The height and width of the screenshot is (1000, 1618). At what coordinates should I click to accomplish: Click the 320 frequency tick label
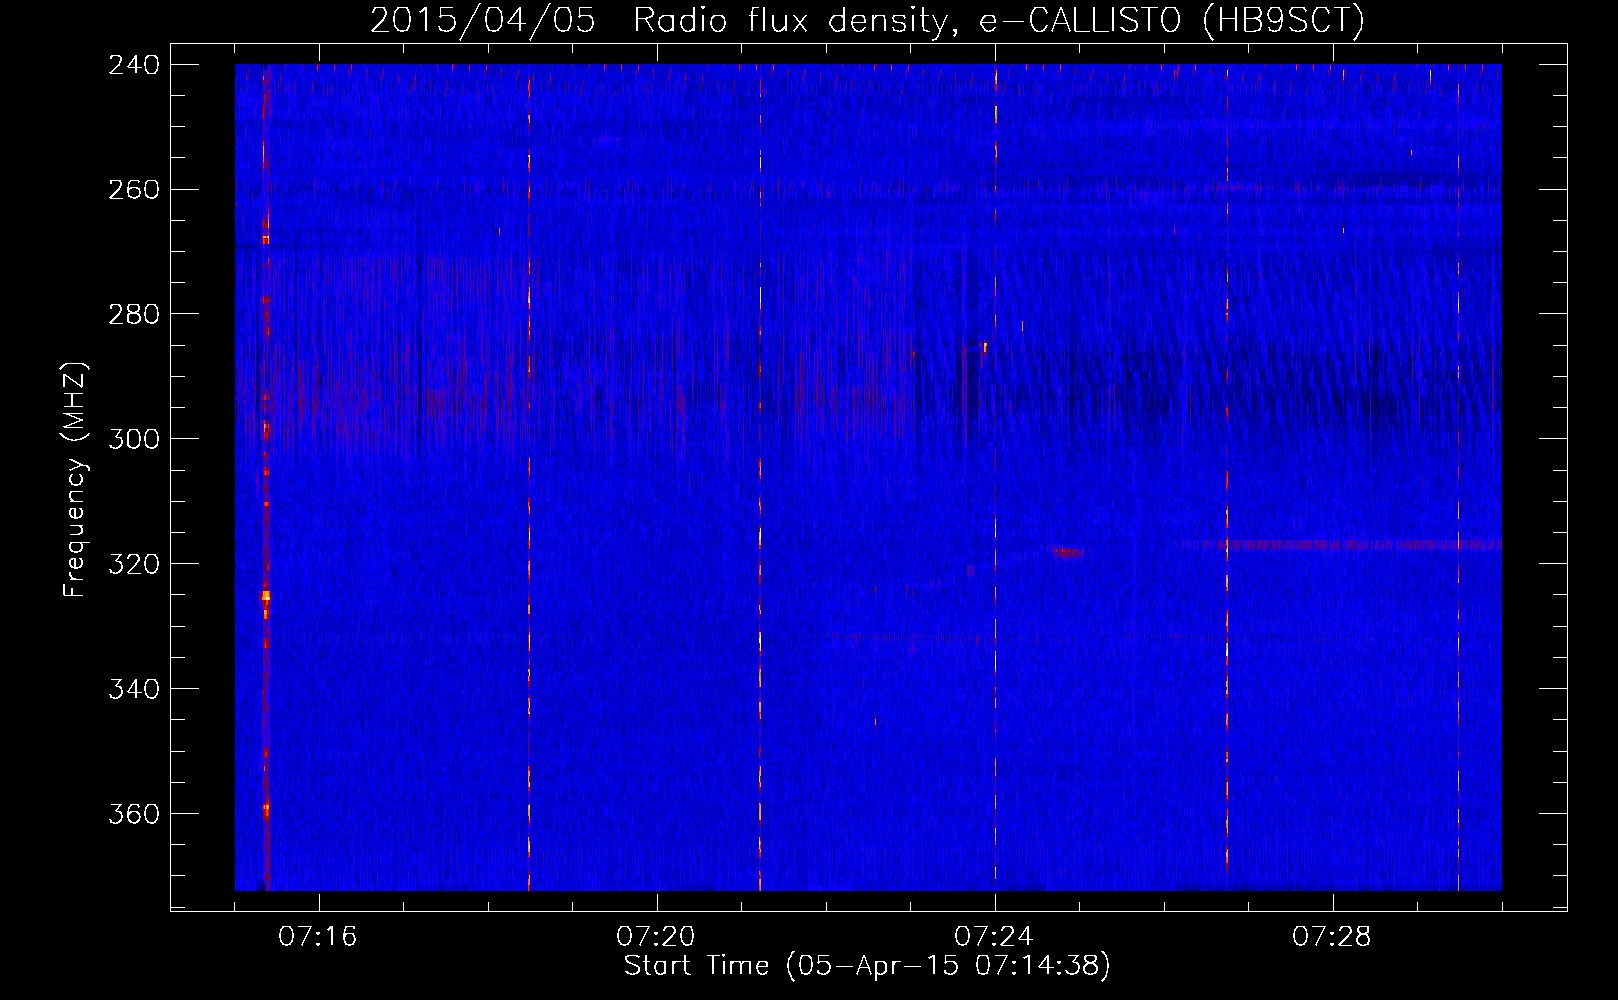[x=134, y=565]
